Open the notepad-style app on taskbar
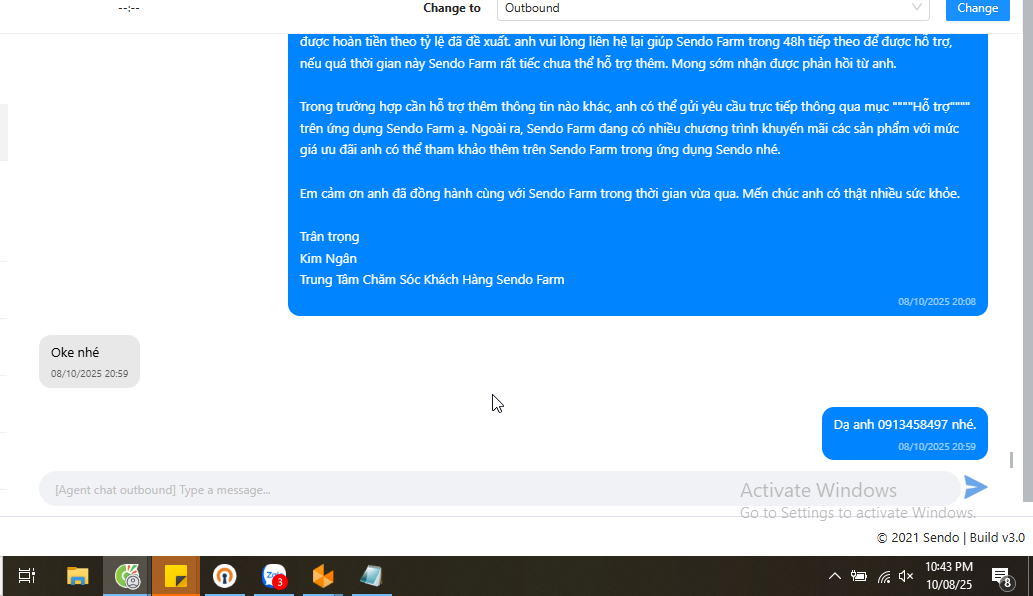 372,576
